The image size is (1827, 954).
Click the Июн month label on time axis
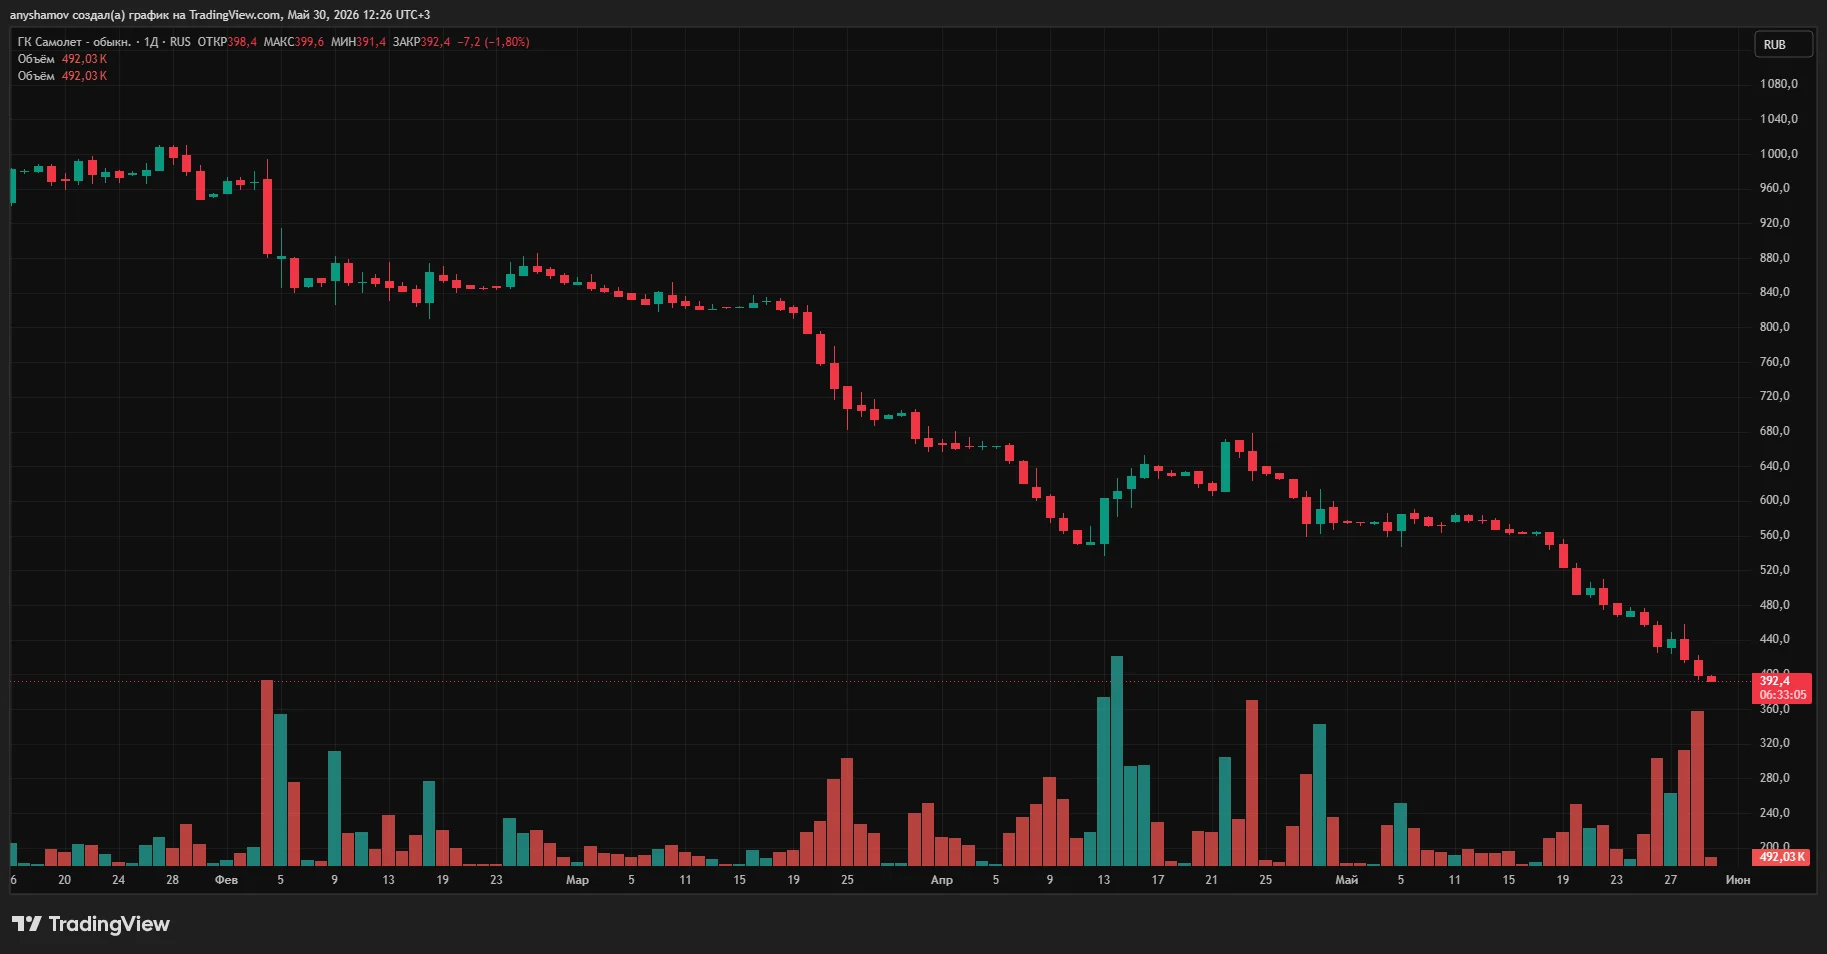coord(1738,880)
